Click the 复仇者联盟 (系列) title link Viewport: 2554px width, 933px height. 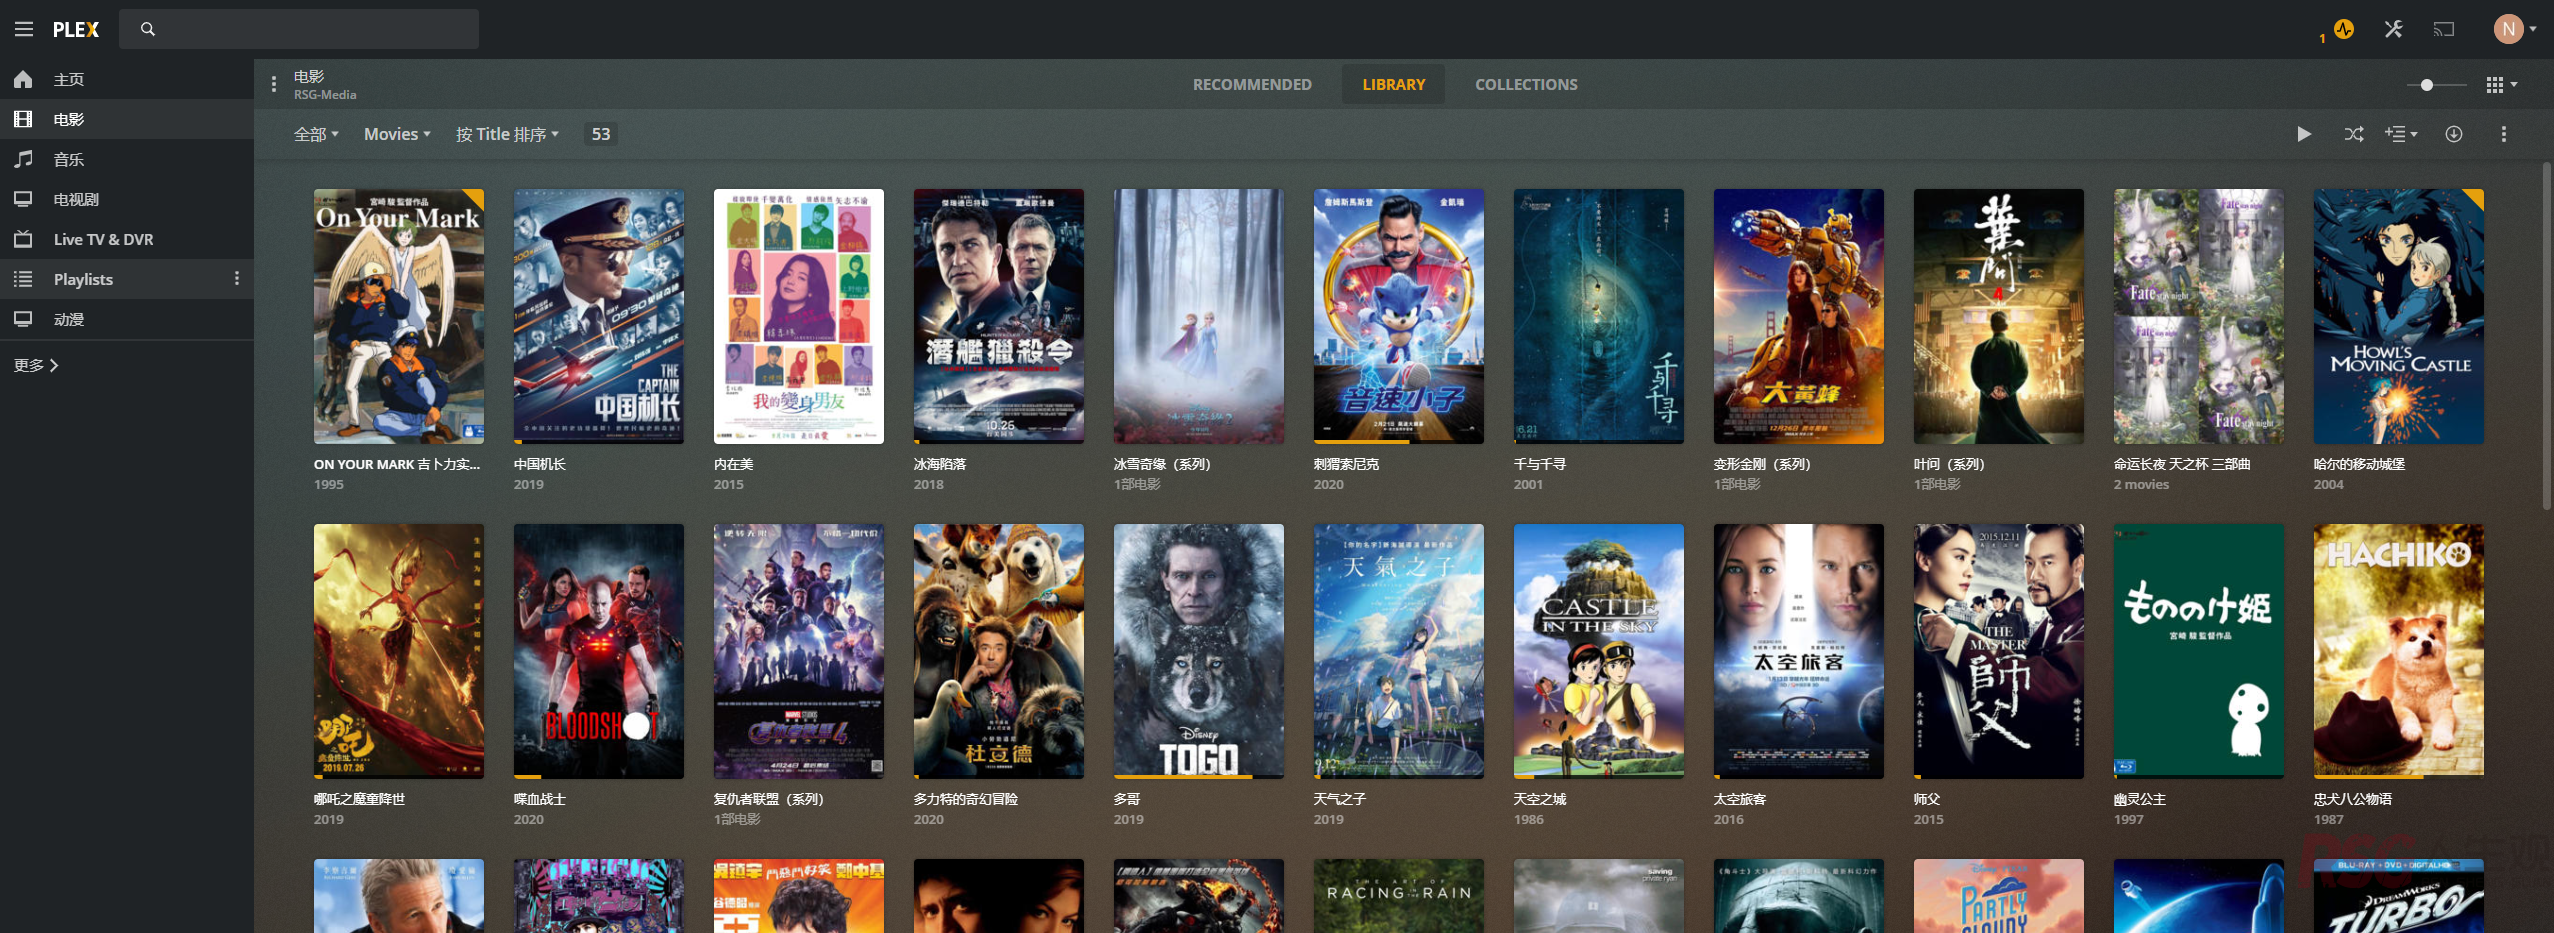click(769, 799)
